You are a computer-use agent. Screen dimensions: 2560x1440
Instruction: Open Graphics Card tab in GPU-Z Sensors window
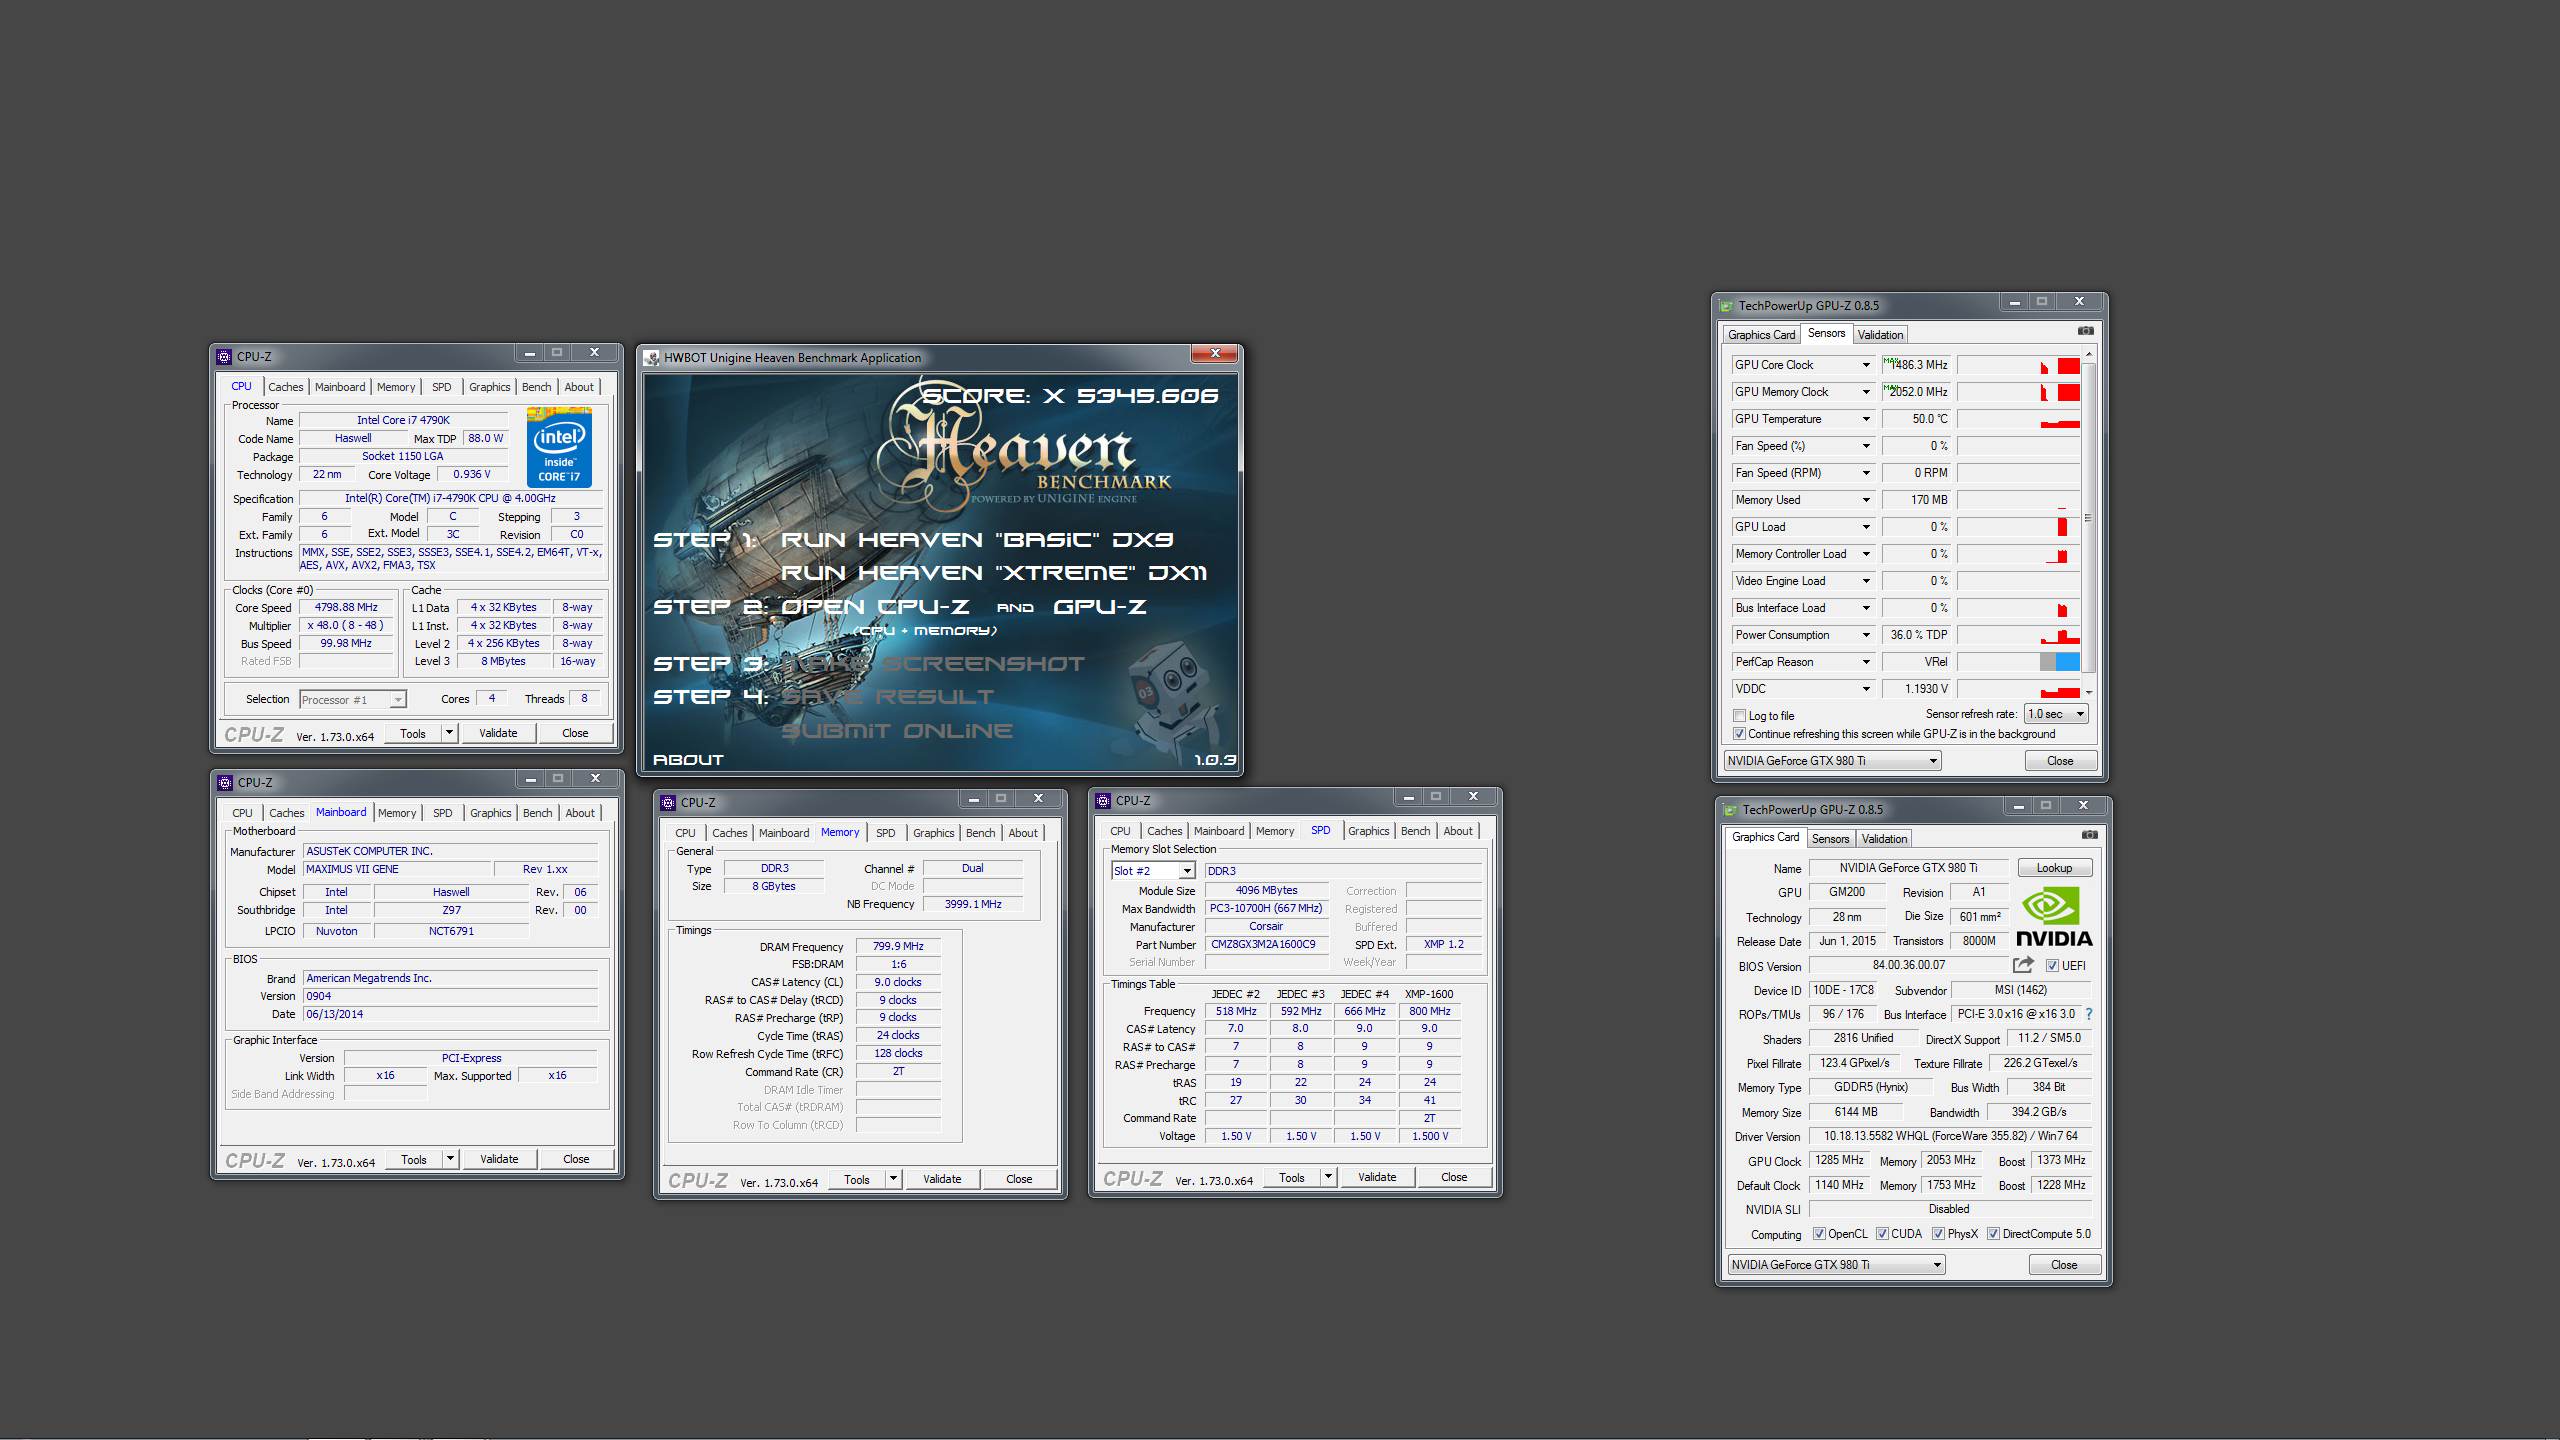[1761, 335]
